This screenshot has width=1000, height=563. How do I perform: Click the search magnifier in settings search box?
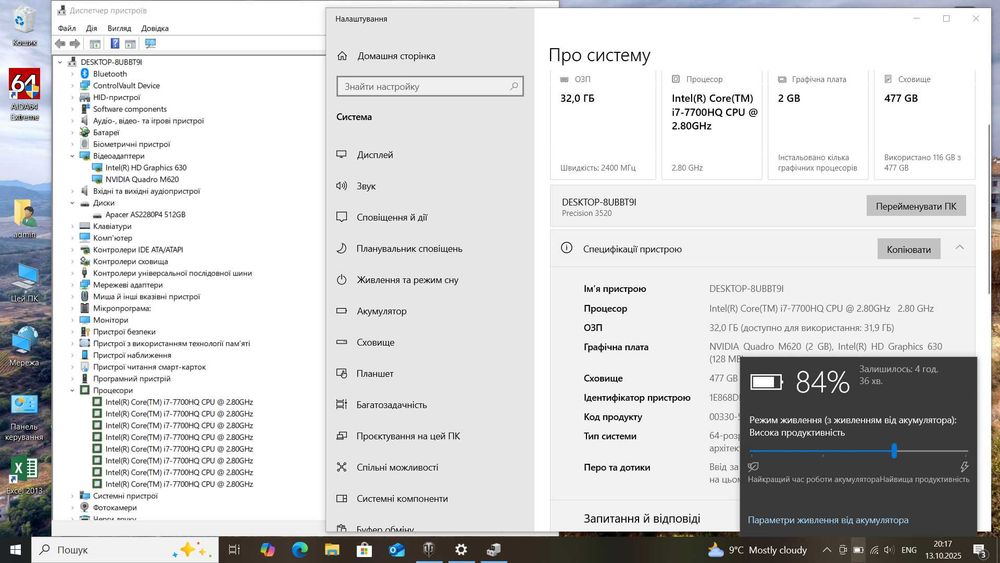pyautogui.click(x=514, y=86)
